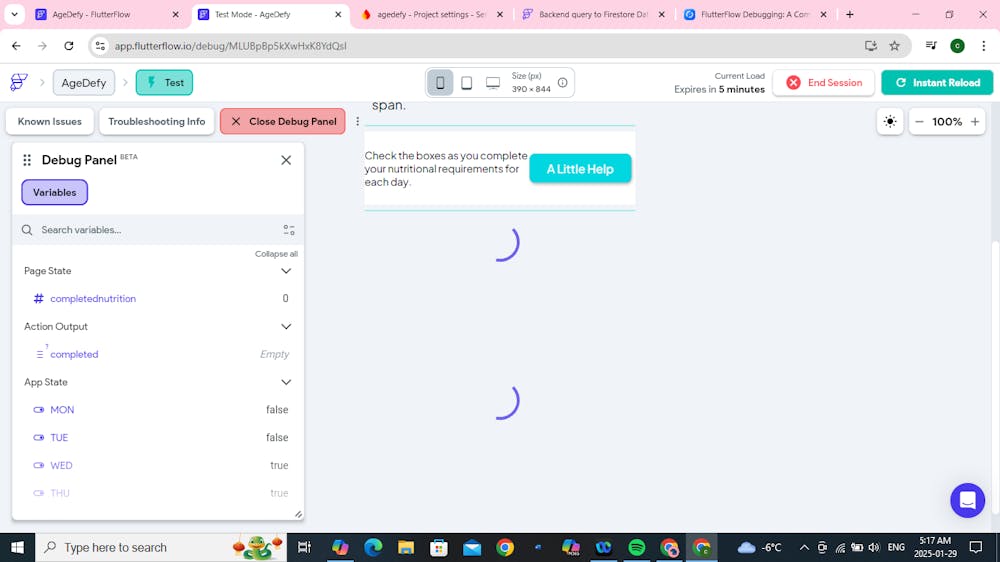
Task: Click the FlutterFlow logo icon
Action: pos(18,82)
